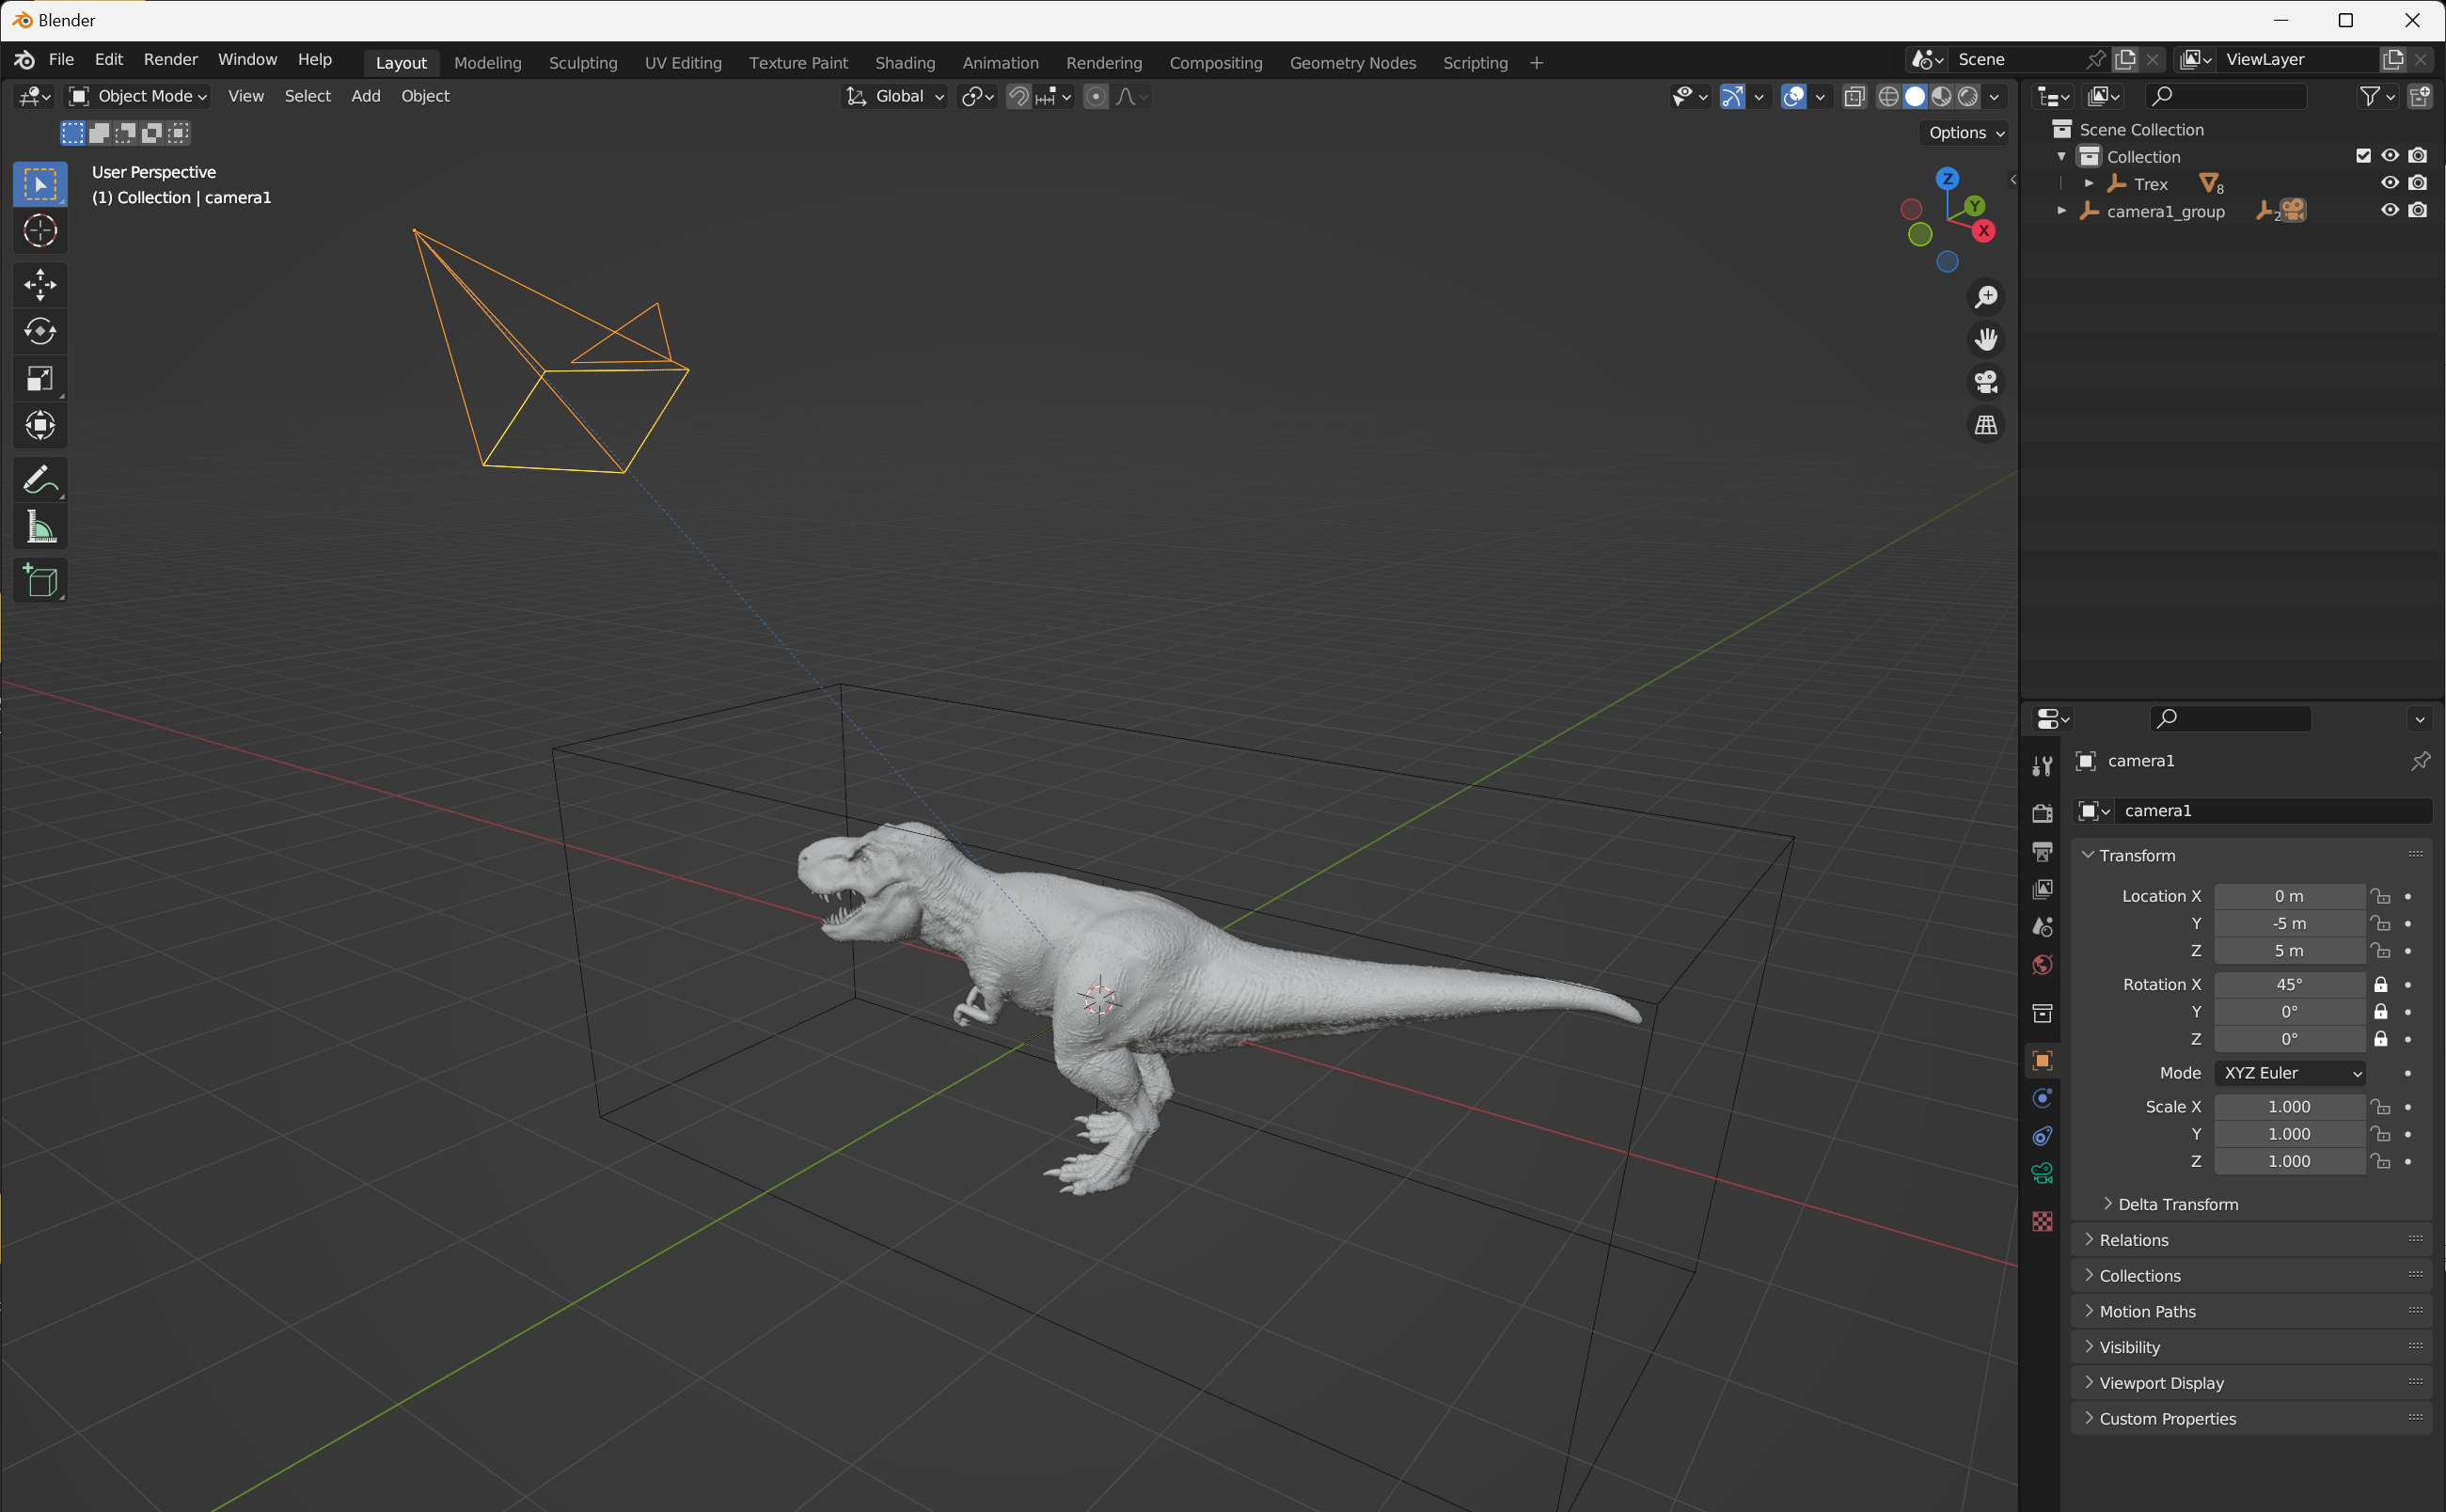The height and width of the screenshot is (1512, 2446).
Task: Select the Move tool in the toolbar
Action: click(x=40, y=284)
